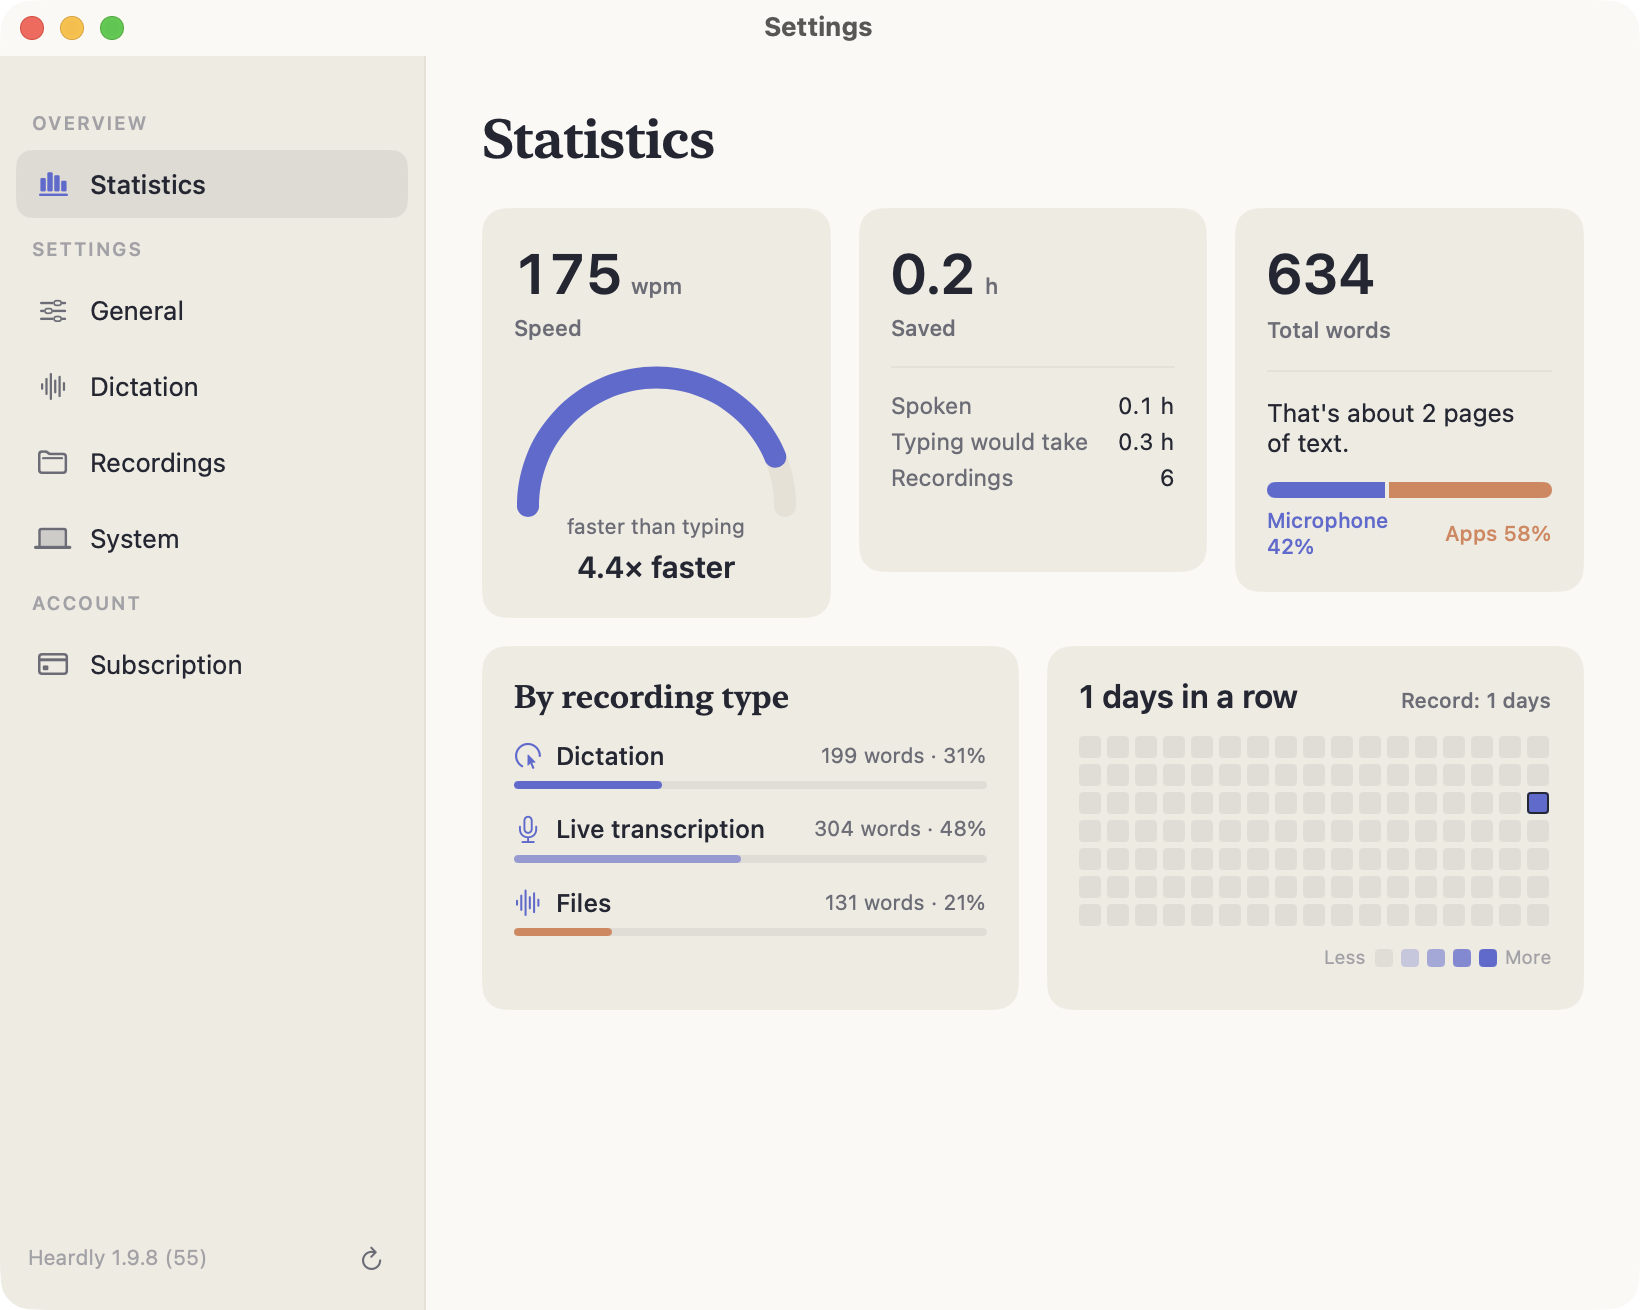The image size is (1640, 1310).
Task: Click the 'Typing would take' row label
Action: 989,442
